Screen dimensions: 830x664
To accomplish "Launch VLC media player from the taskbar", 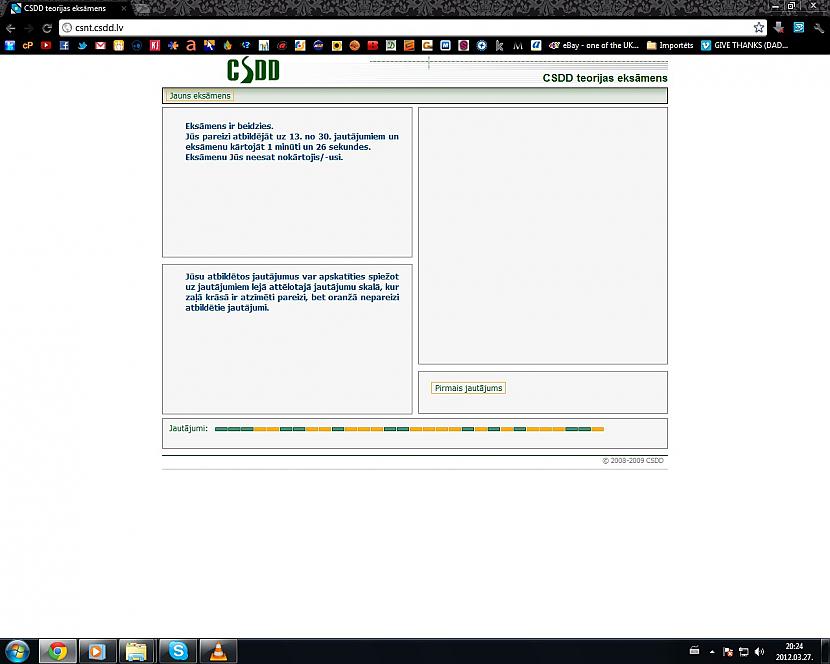I will tap(218, 651).
